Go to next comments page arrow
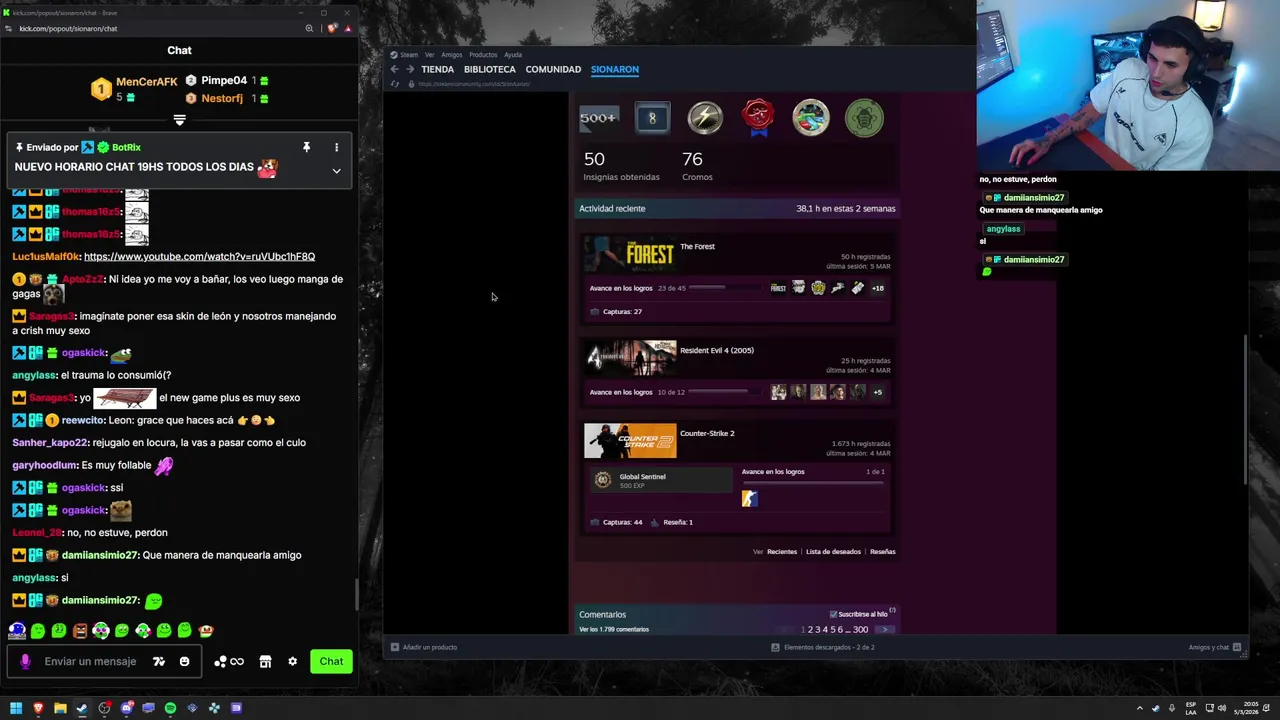The height and width of the screenshot is (720, 1280). [x=884, y=630]
